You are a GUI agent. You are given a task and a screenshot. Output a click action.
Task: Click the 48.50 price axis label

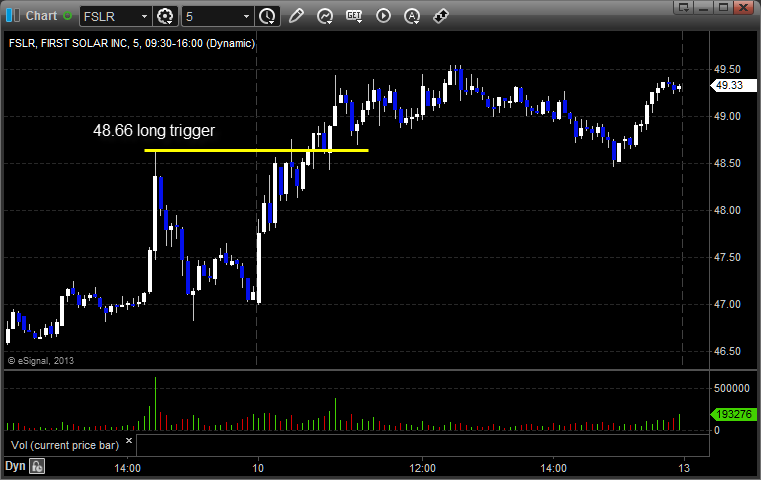click(x=727, y=164)
